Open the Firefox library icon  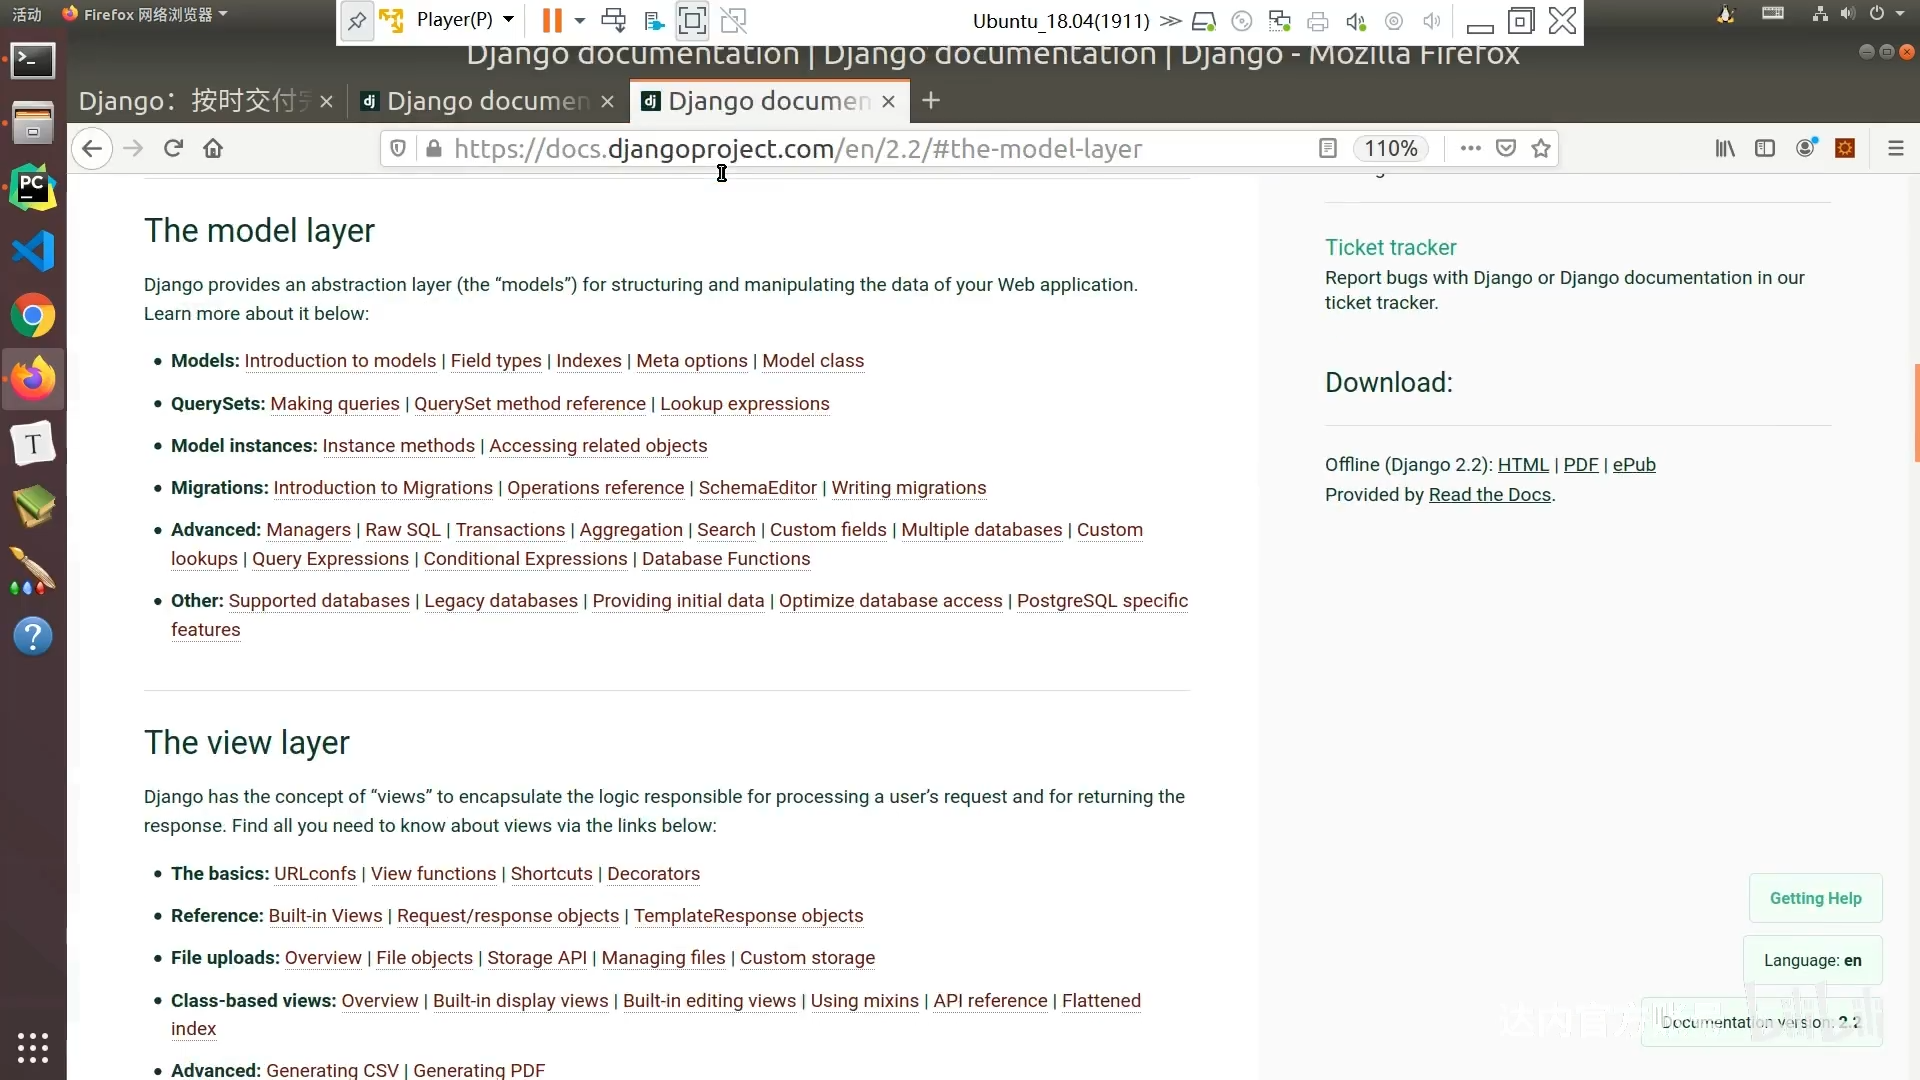[x=1725, y=148]
